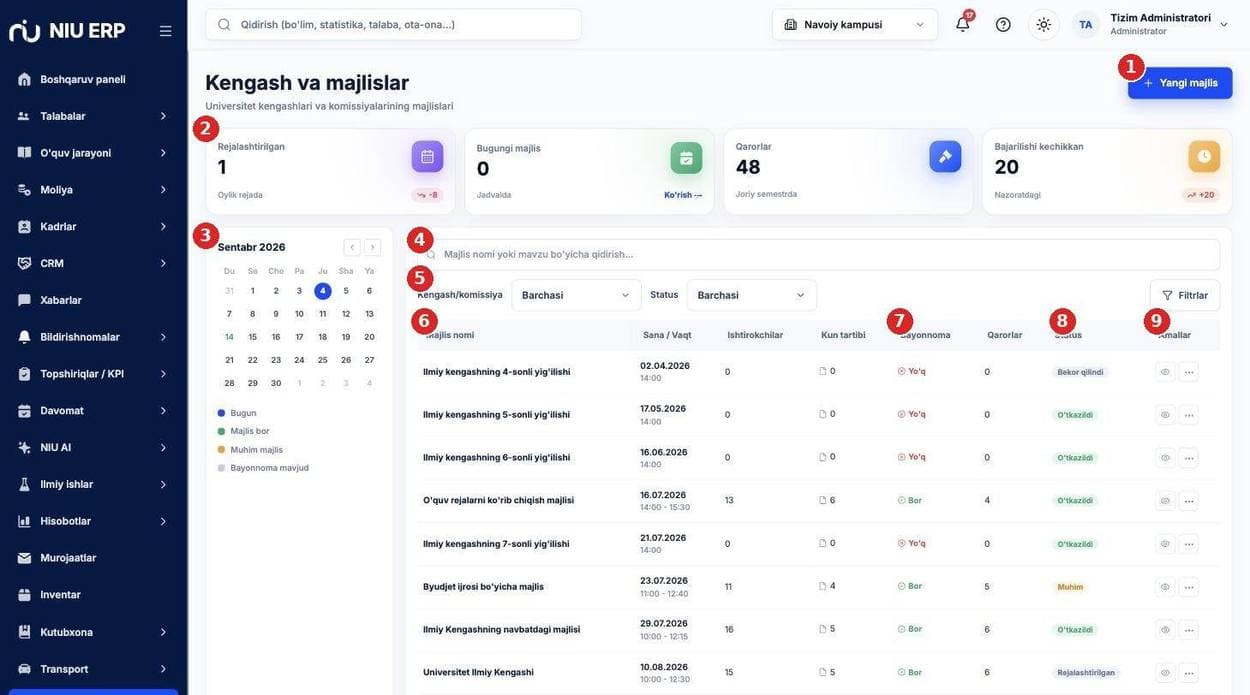
Task: Open more actions for Ilmiy kengashning 5-sonli yig'ilishi
Action: click(x=1189, y=415)
